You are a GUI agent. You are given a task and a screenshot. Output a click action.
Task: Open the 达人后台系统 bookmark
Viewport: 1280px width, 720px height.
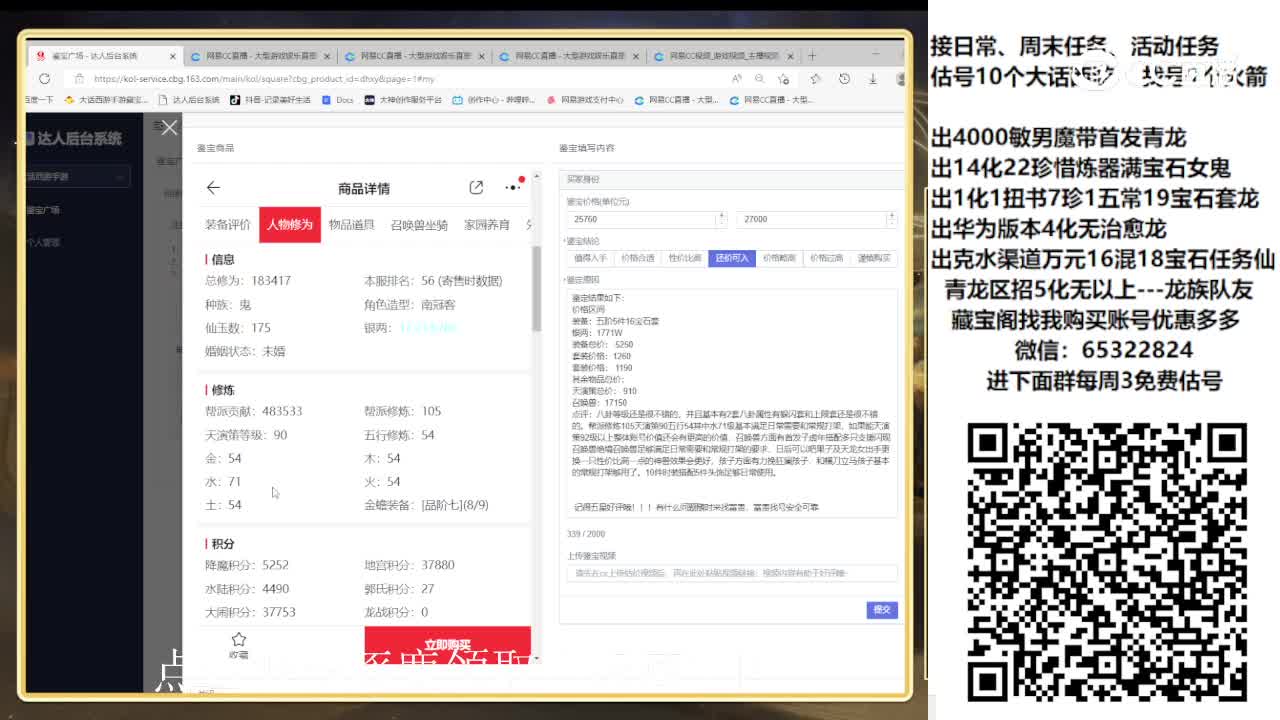188,100
